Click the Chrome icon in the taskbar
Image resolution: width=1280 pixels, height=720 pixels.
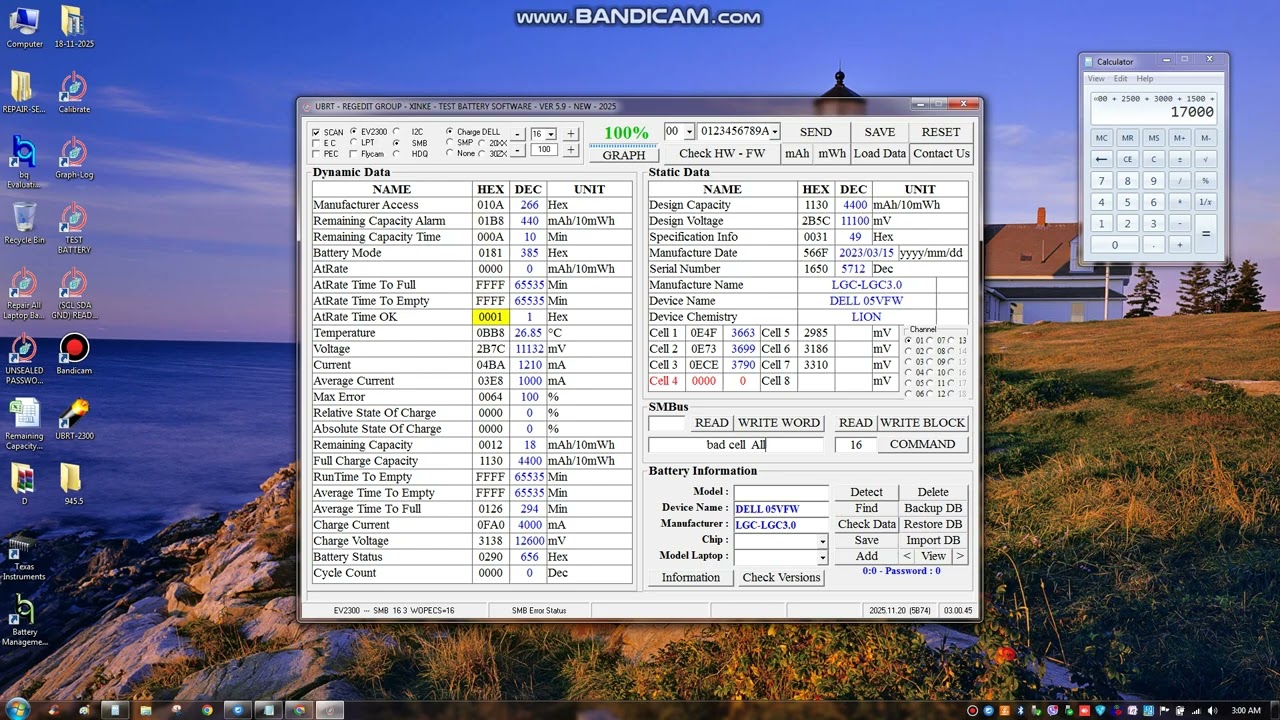[x=207, y=710]
